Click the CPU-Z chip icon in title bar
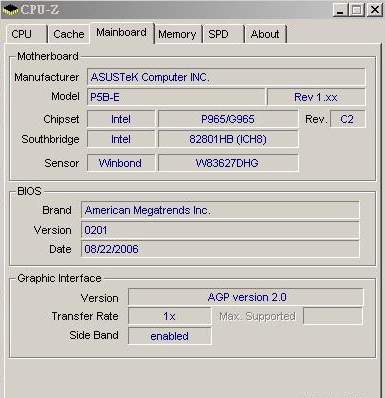Screen dimensions: 385x398 (10, 10)
